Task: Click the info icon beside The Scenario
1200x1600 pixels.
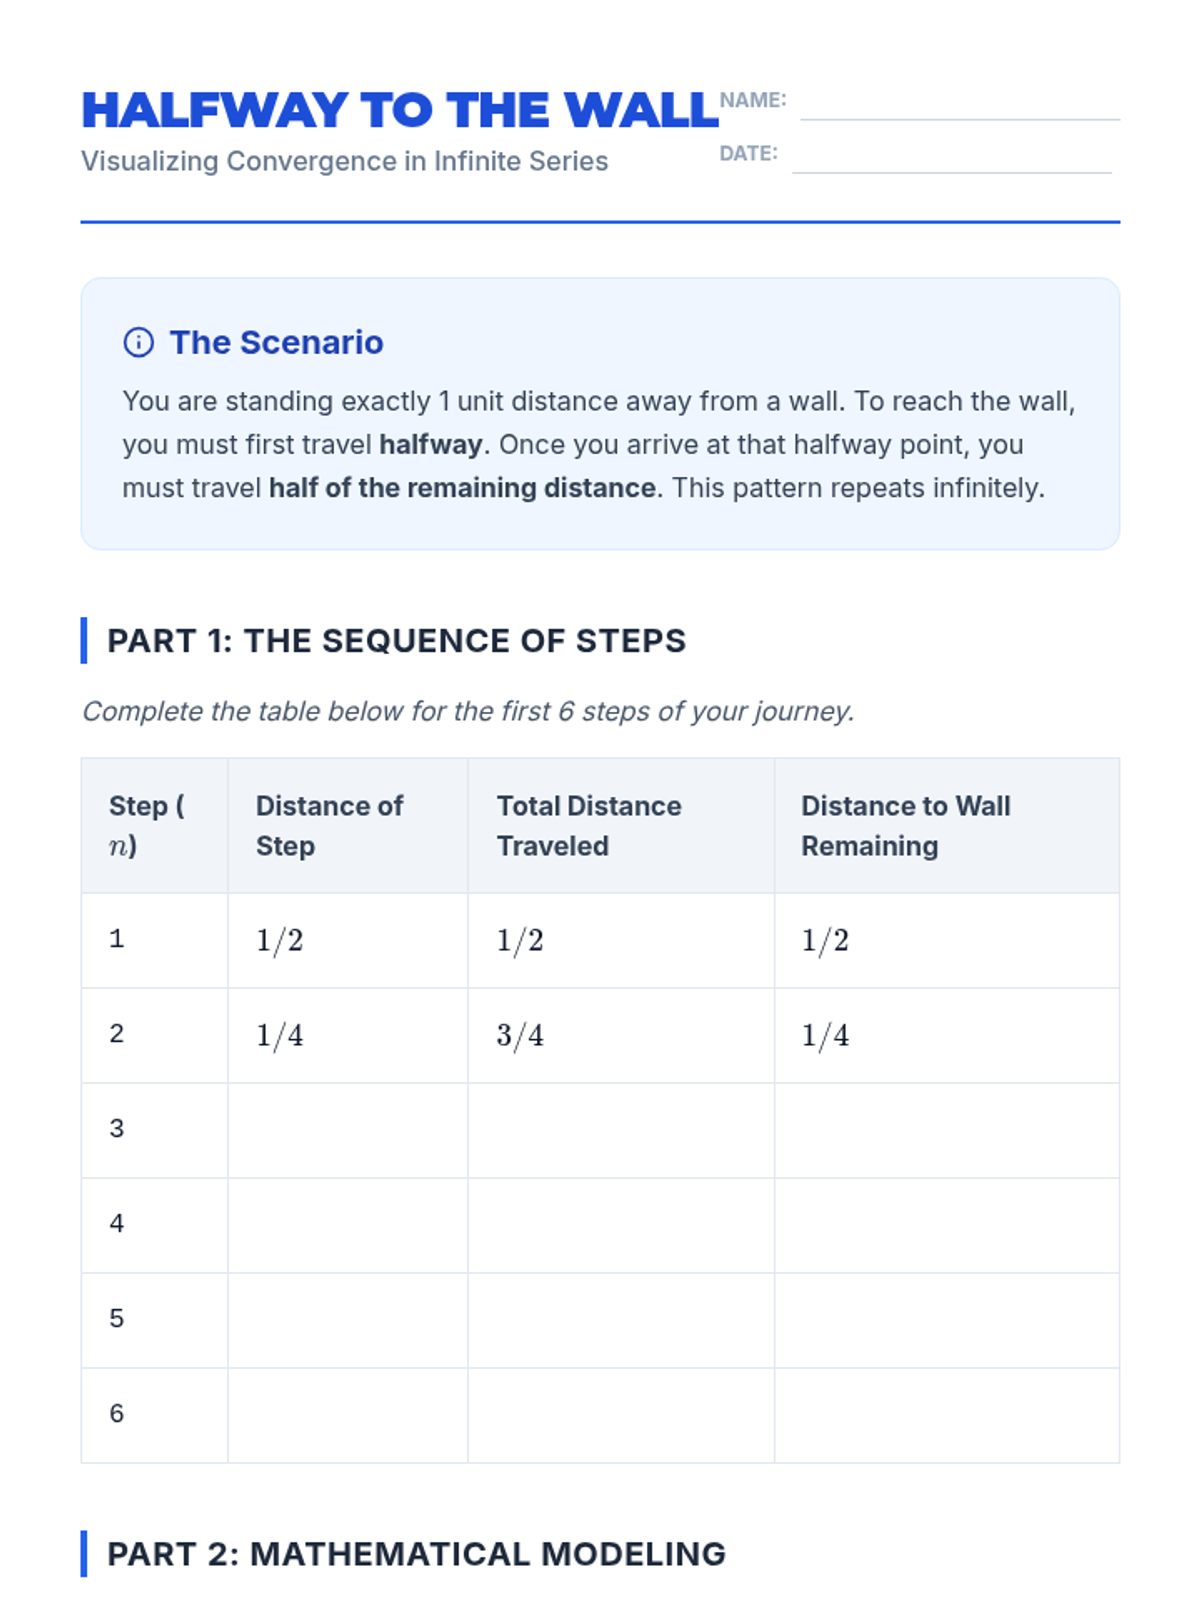Action: (138, 342)
